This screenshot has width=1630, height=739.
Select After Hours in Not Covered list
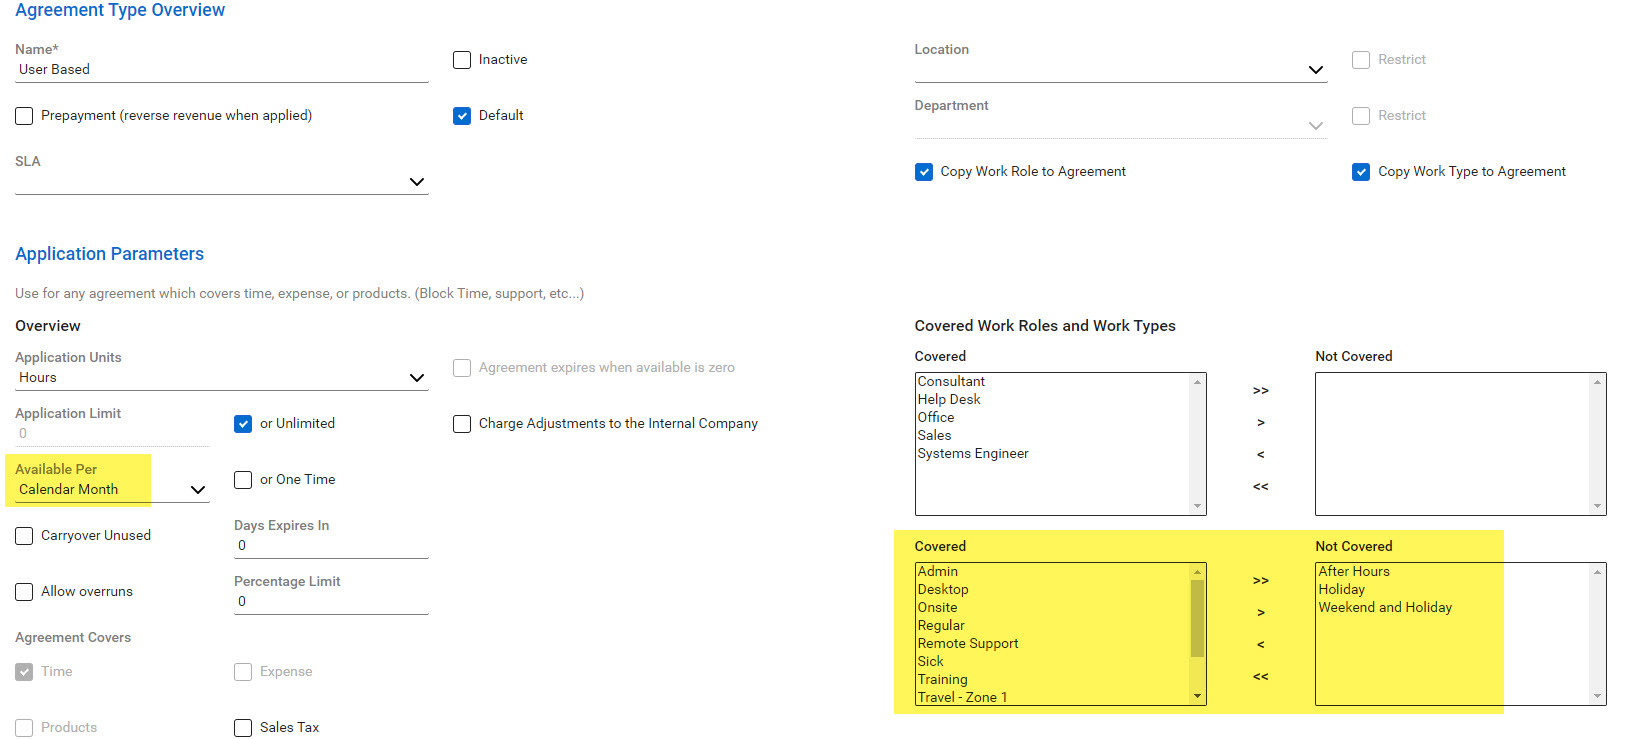click(x=1354, y=572)
